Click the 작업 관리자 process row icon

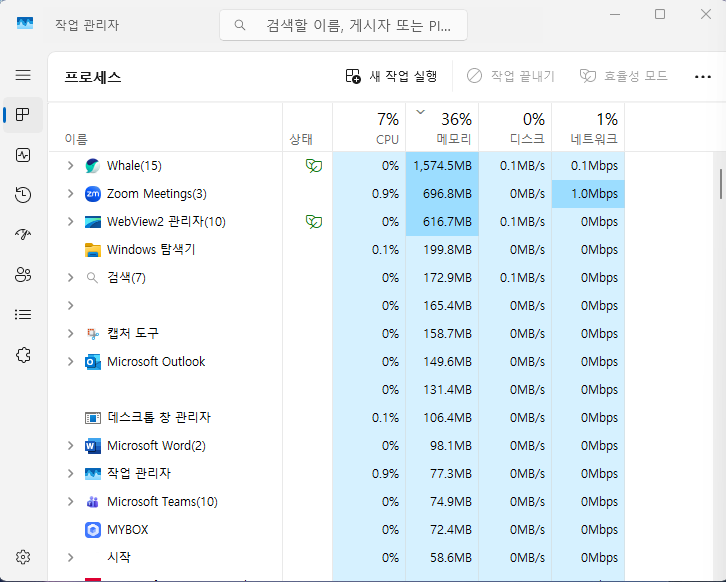93,474
